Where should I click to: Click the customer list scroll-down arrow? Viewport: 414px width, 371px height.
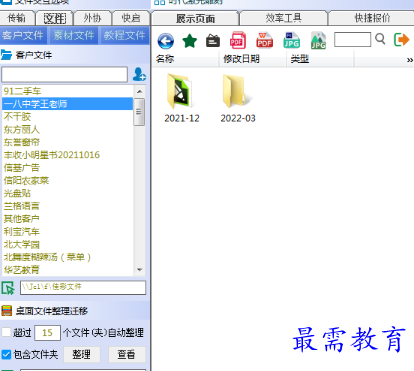tap(139, 270)
